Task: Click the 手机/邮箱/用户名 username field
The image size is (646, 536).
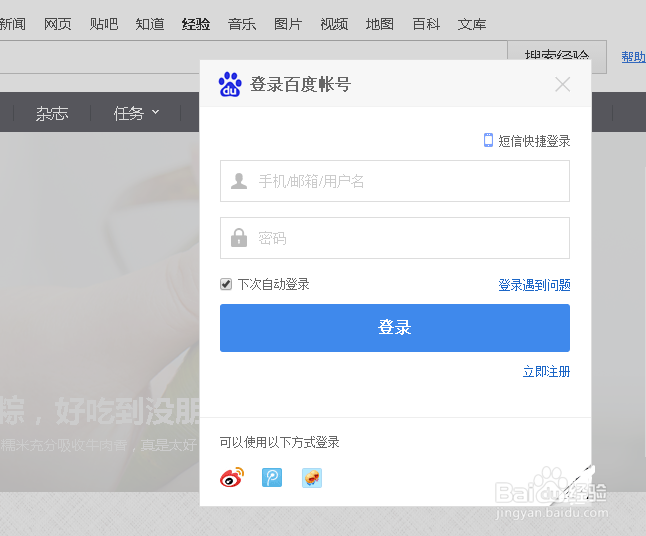Action: (395, 181)
